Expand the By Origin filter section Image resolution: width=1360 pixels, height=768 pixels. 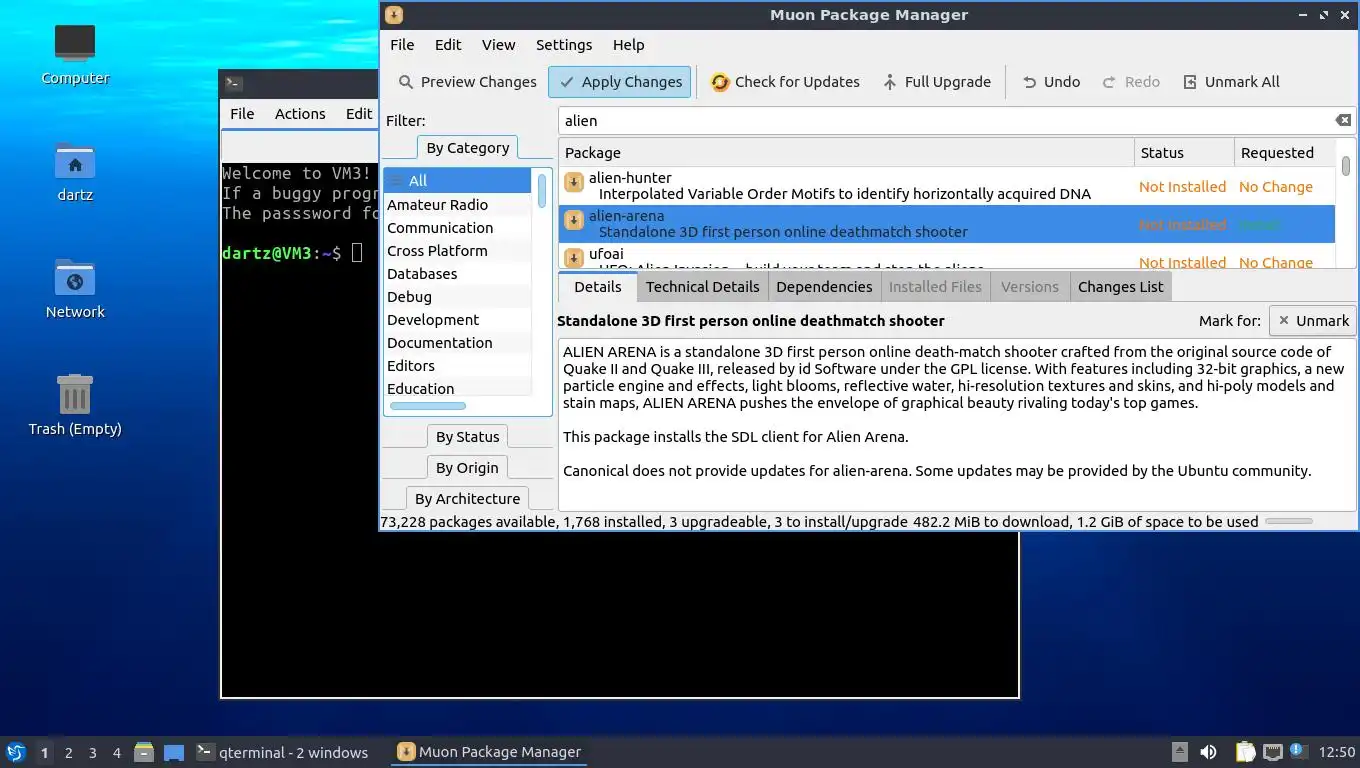click(467, 468)
